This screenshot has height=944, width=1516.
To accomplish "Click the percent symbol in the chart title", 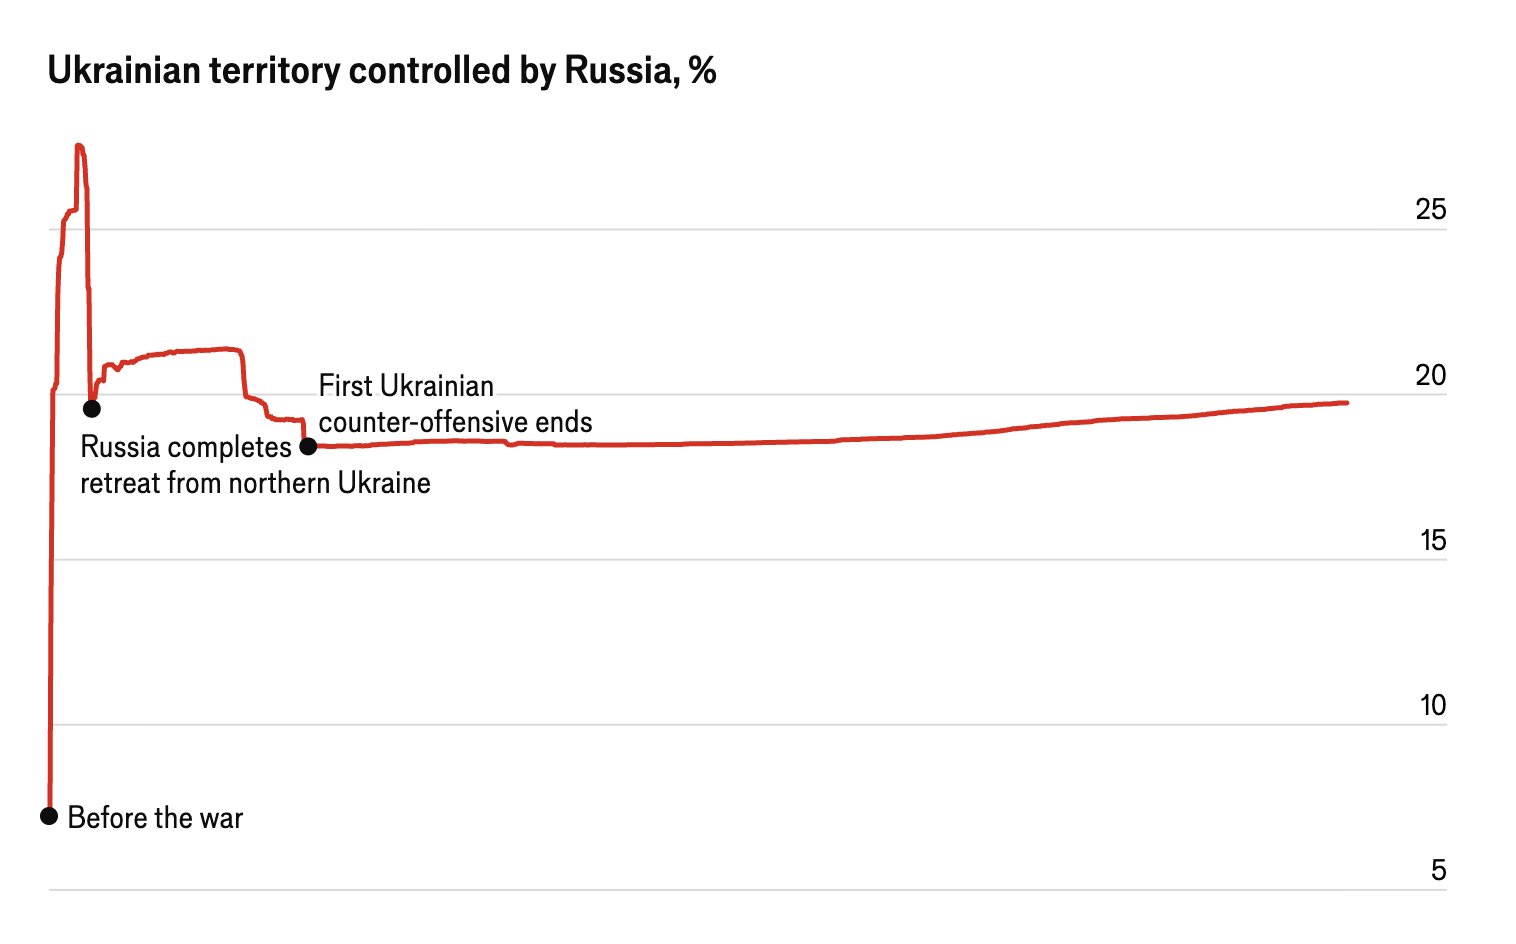I will (x=703, y=71).
